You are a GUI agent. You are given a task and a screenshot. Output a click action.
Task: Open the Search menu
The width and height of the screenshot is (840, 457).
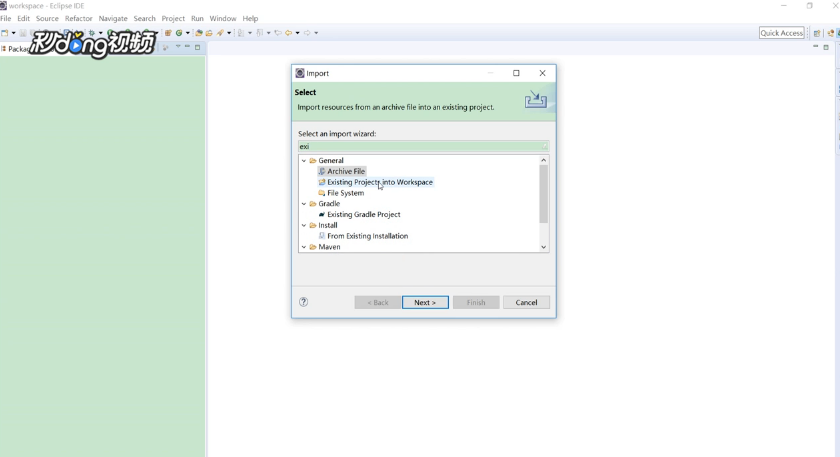coord(145,18)
